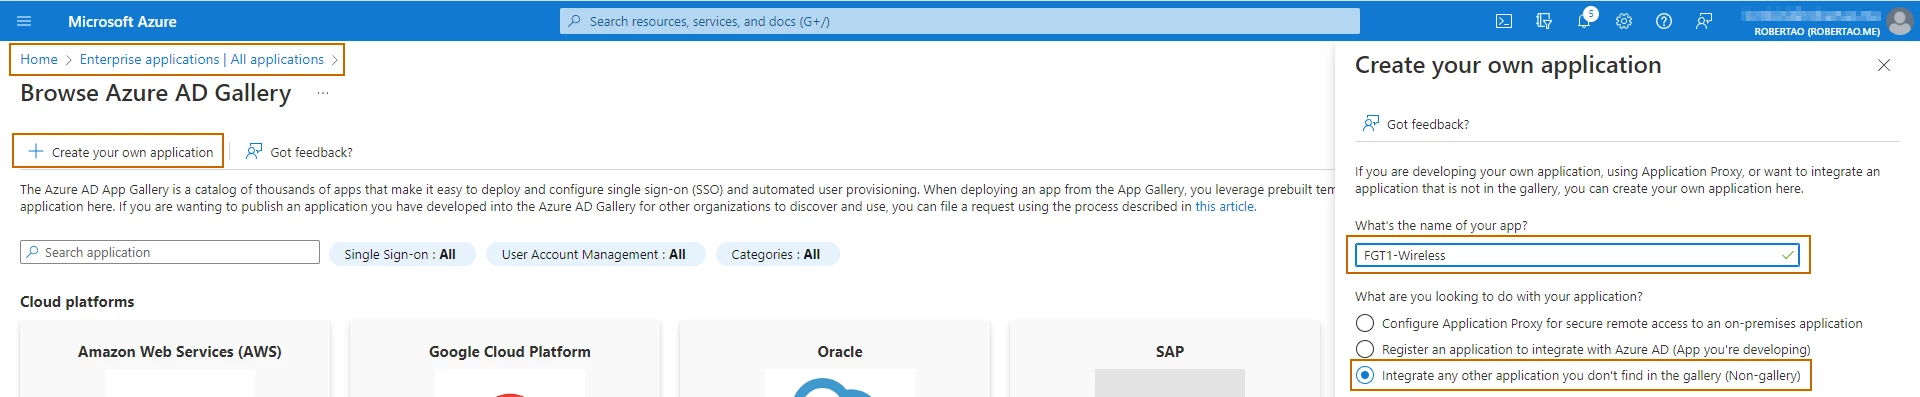Open the this article link
The width and height of the screenshot is (1920, 397).
[1225, 206]
